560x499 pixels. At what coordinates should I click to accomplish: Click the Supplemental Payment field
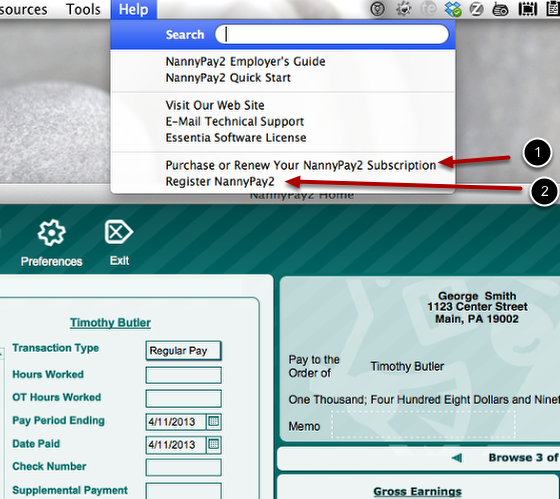click(184, 491)
